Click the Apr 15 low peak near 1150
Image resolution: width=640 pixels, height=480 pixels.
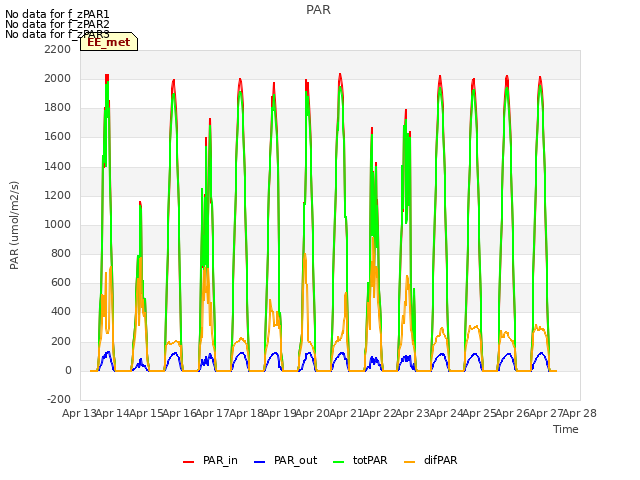pyautogui.click(x=140, y=203)
